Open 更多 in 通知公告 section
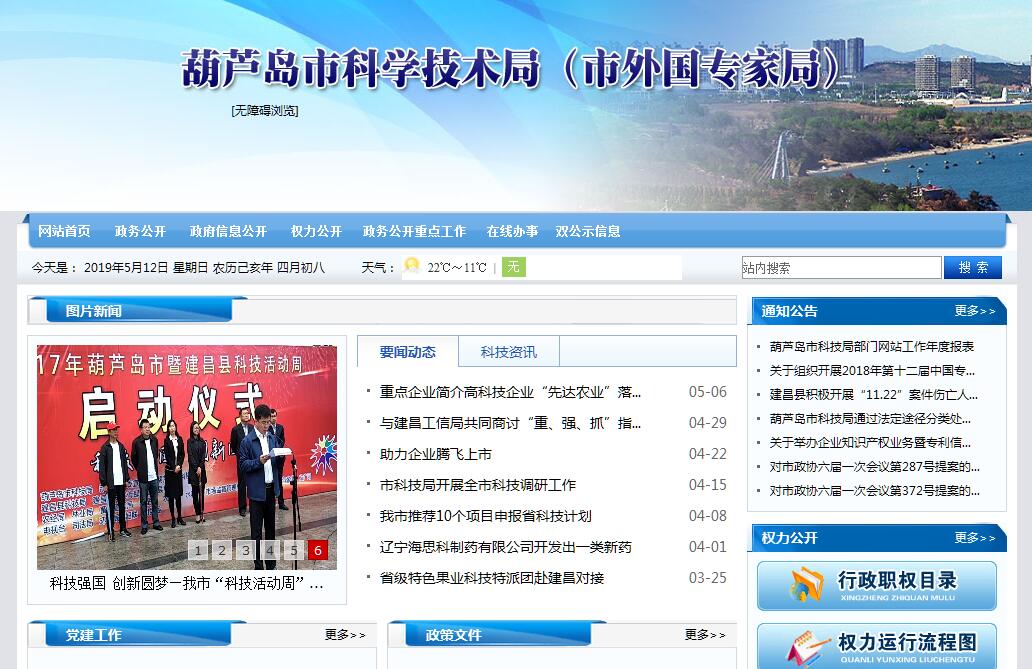 pos(975,311)
